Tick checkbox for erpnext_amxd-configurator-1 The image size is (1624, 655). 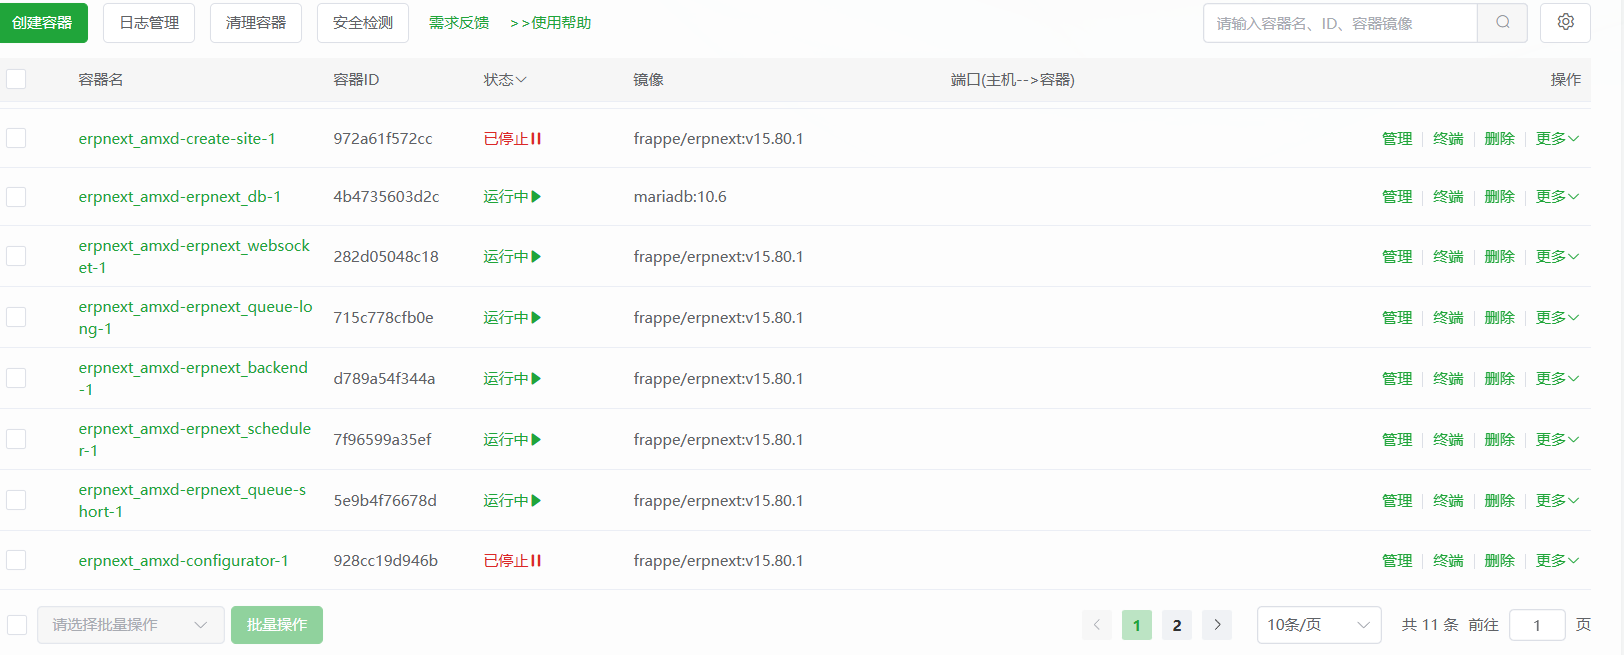point(16,561)
